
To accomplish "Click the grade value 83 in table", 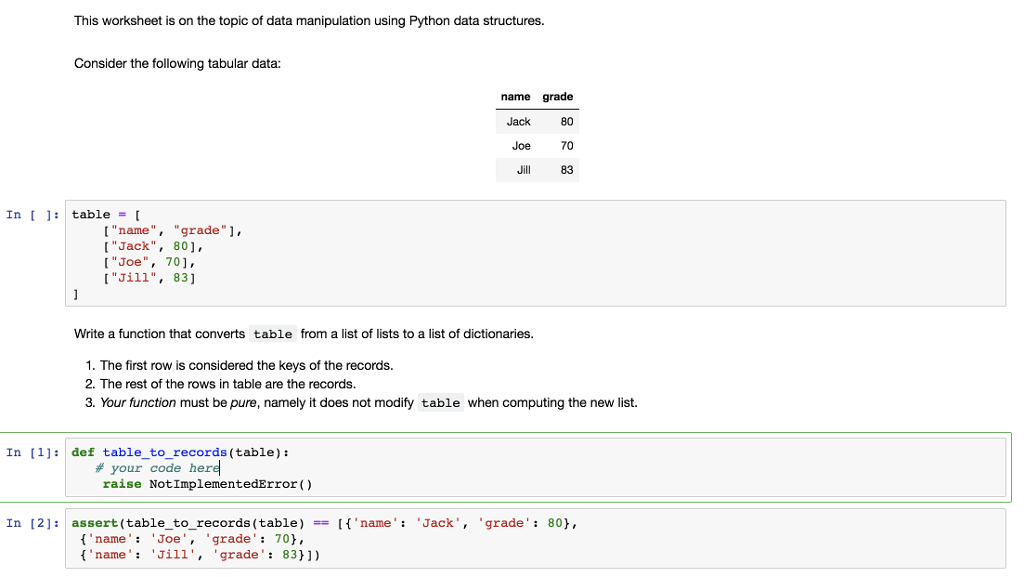I will [x=567, y=170].
